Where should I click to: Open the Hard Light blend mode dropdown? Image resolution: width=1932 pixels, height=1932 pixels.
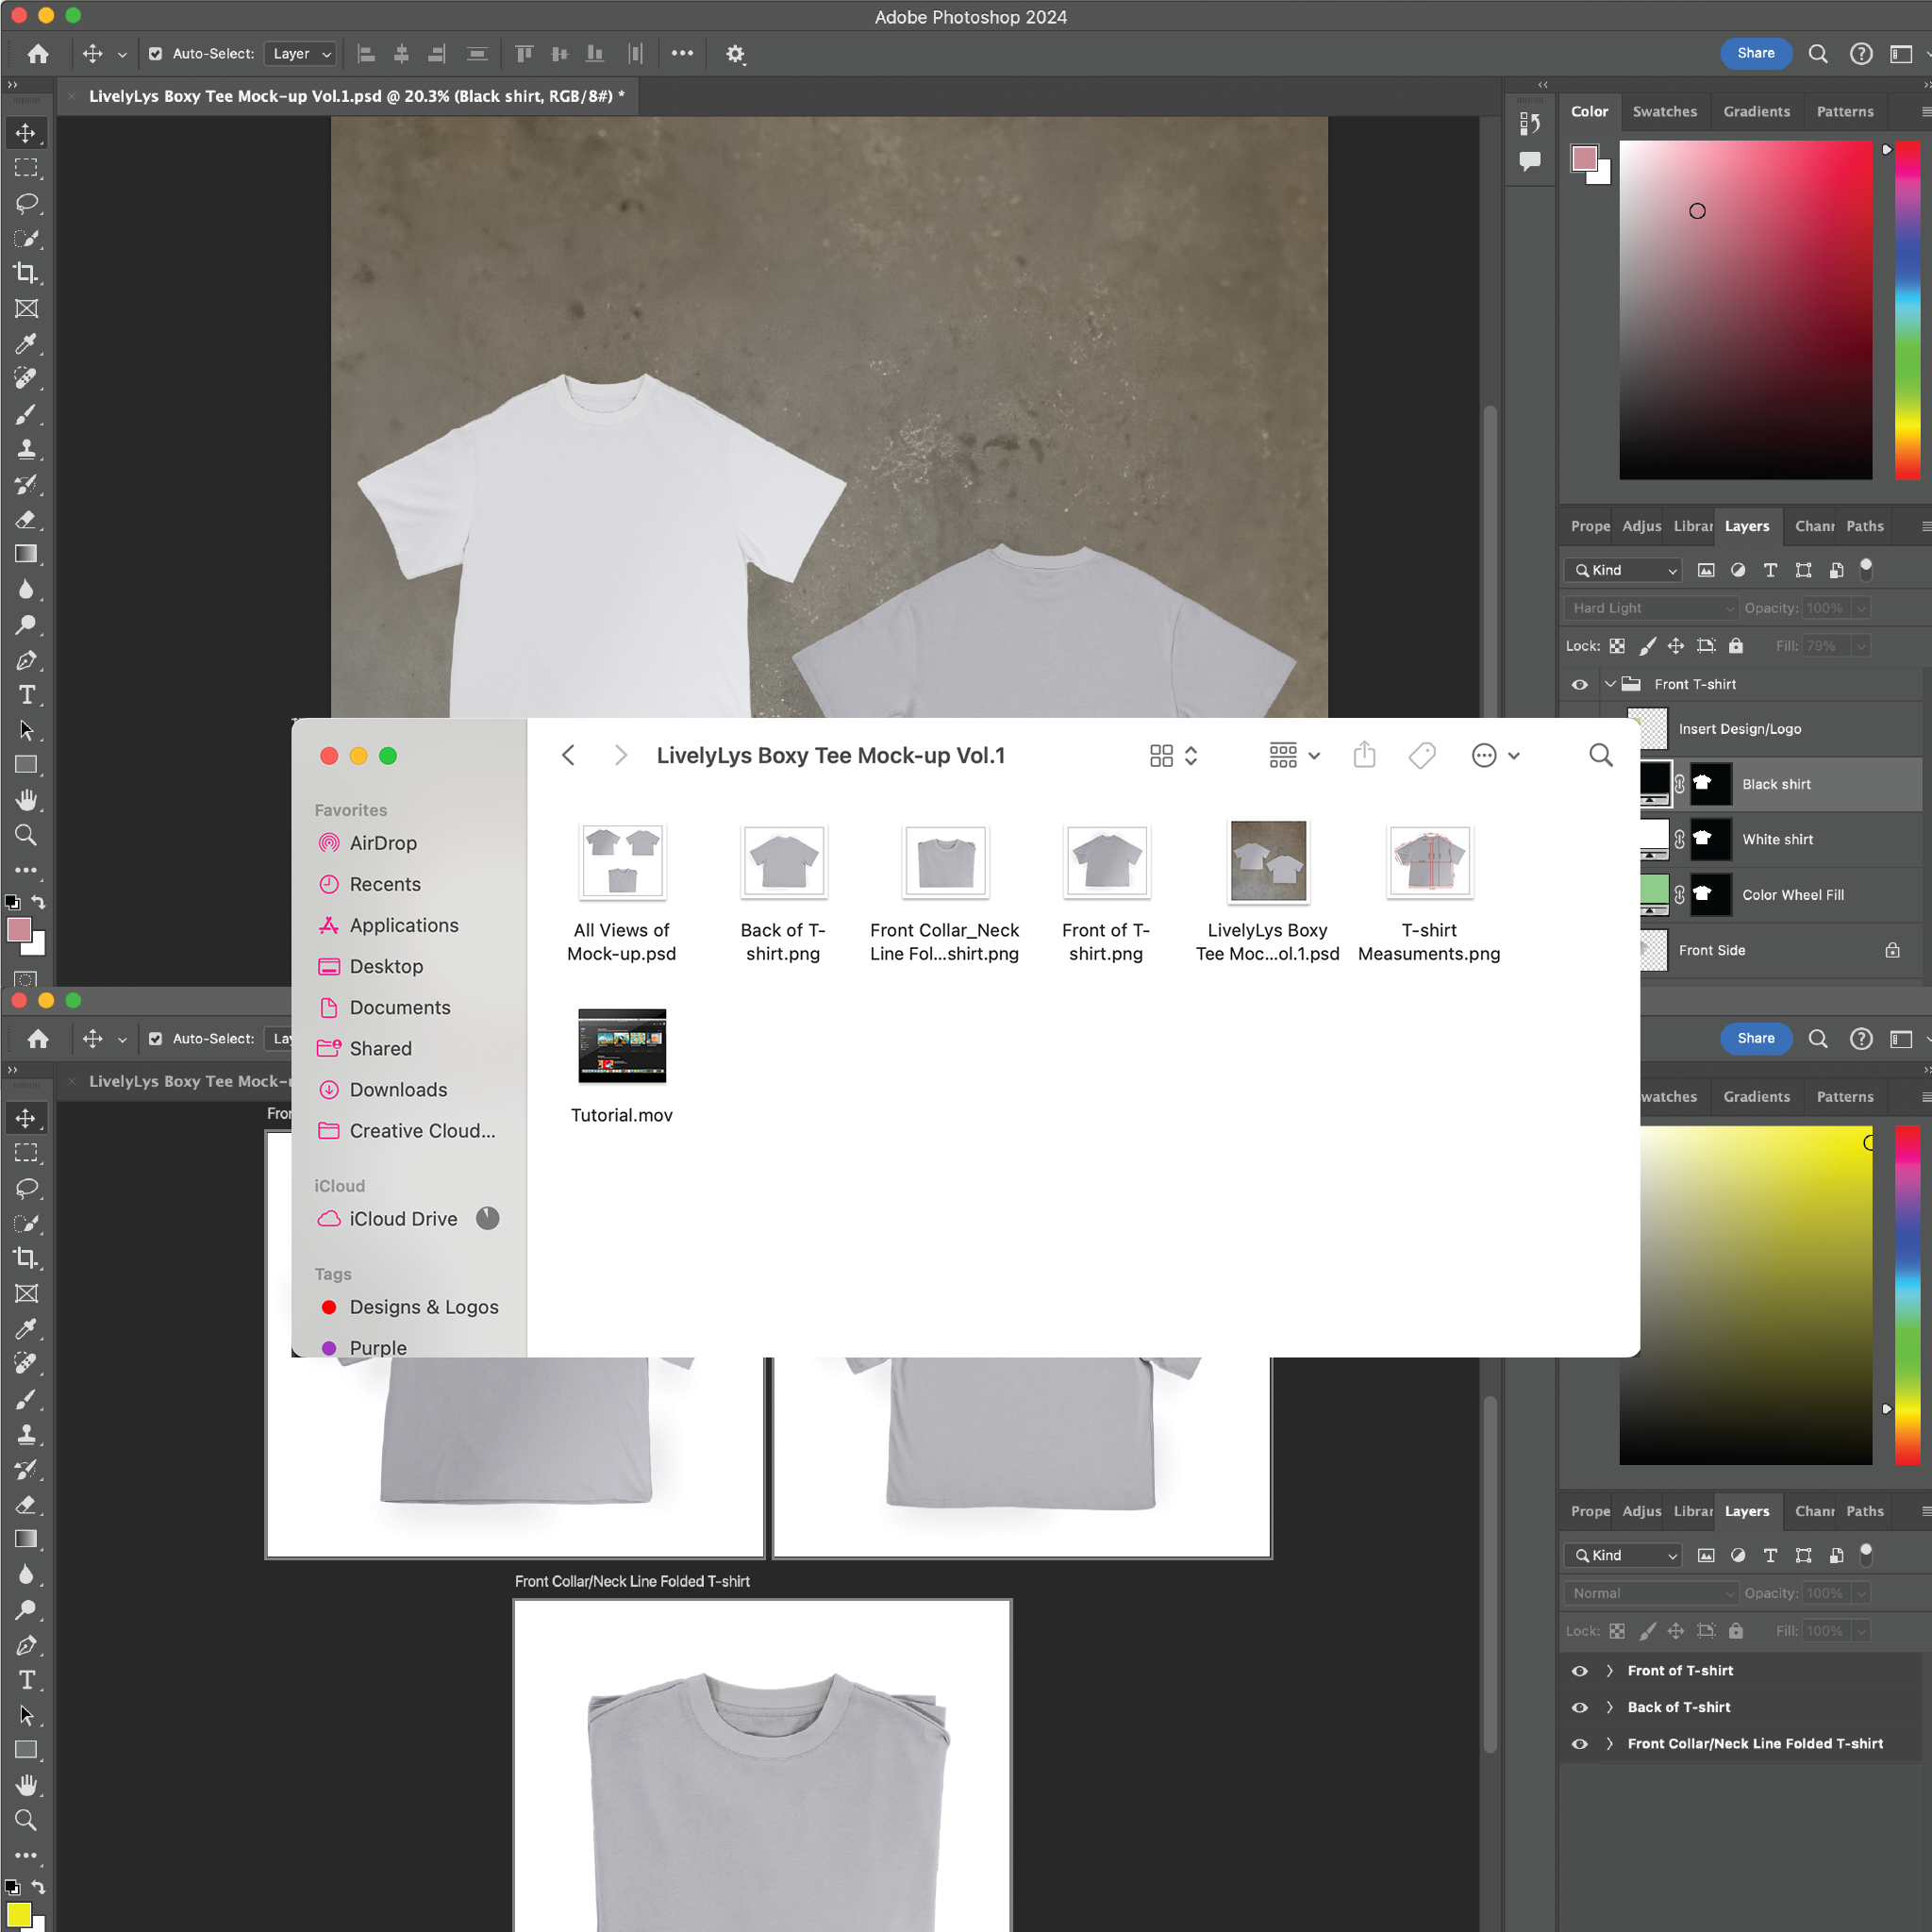click(x=1650, y=608)
